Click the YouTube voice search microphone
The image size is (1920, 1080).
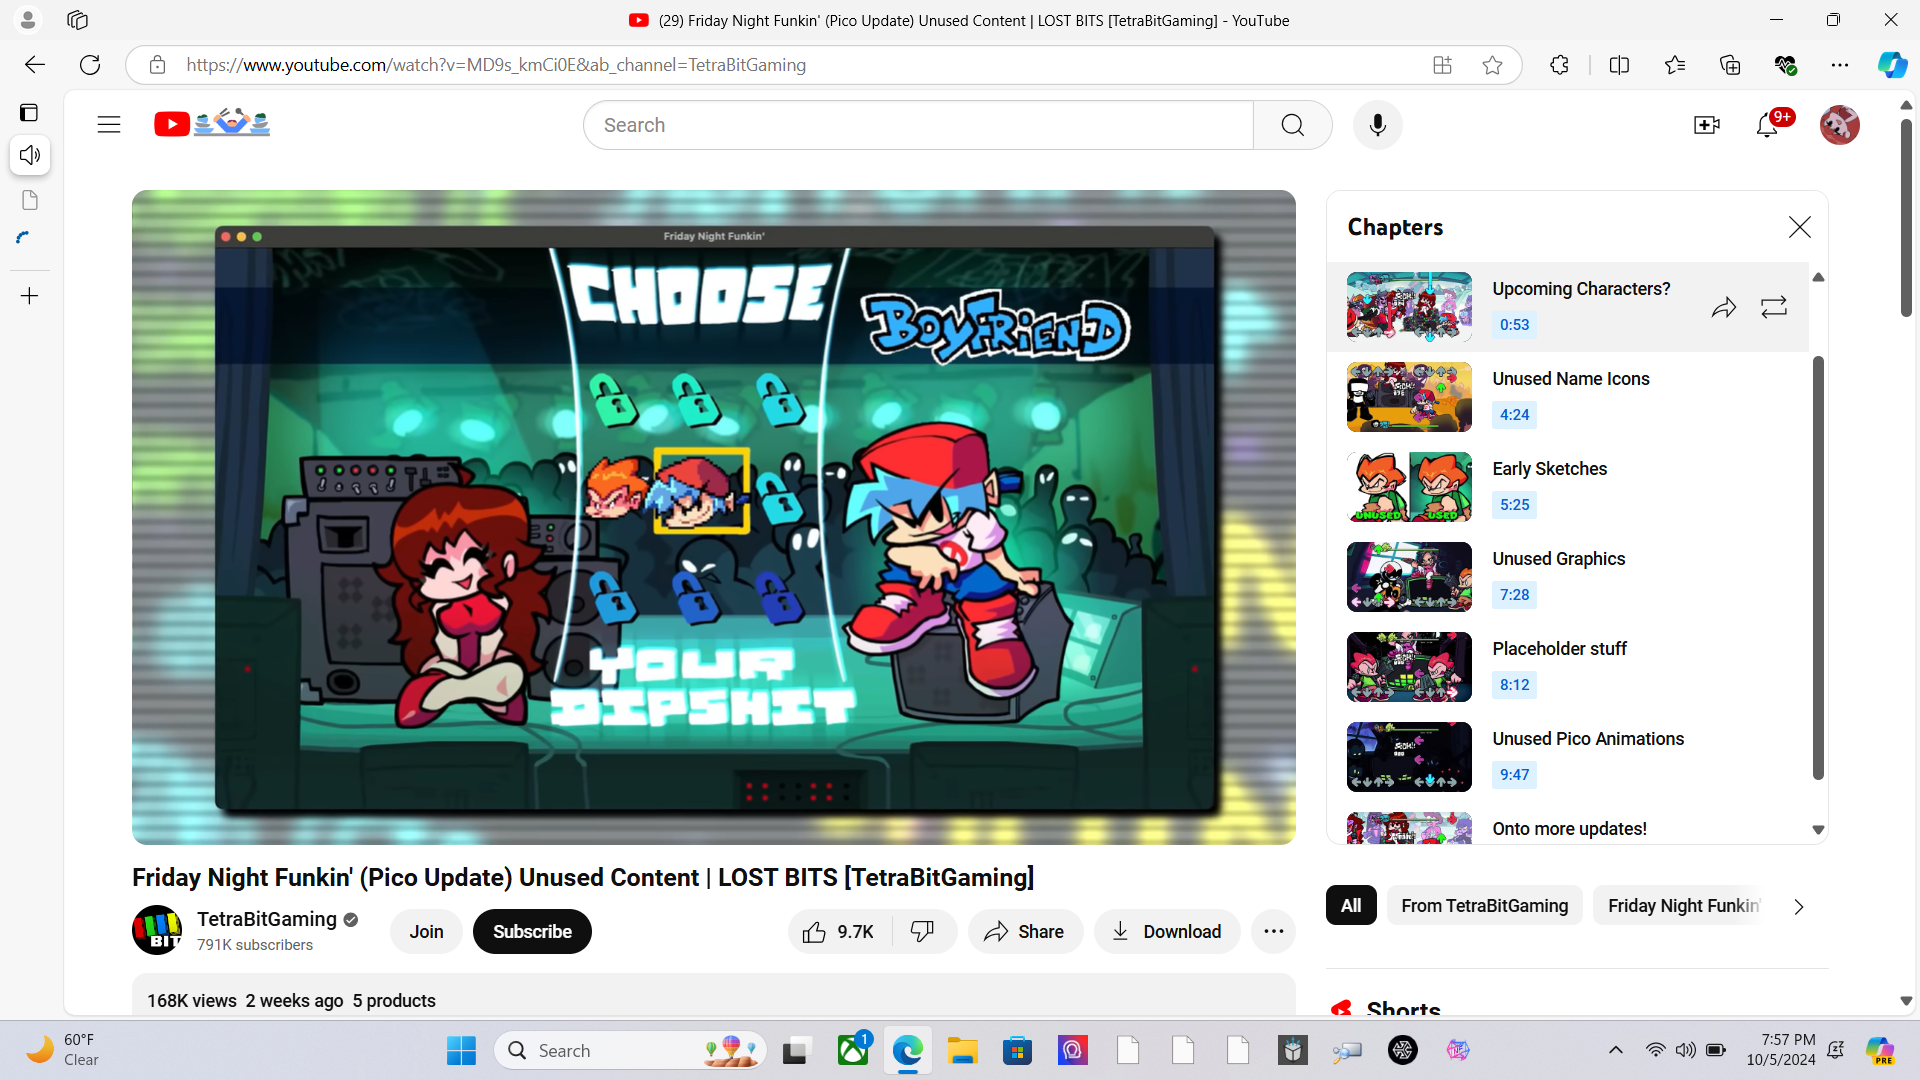click(1377, 125)
